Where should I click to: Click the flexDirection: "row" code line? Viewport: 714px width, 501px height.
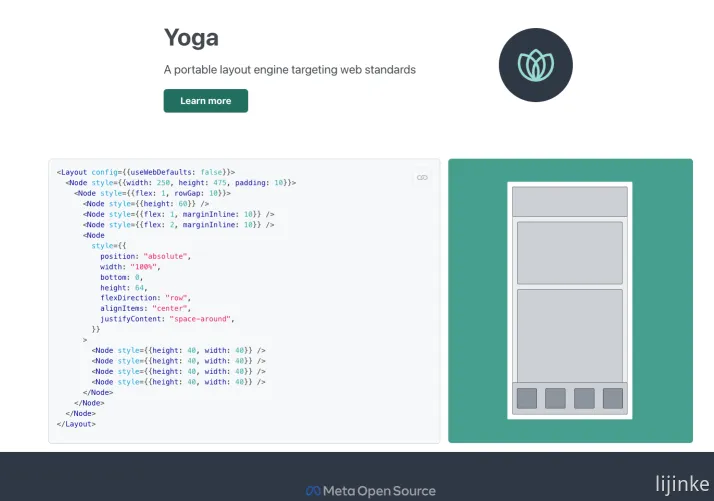[x=145, y=298]
